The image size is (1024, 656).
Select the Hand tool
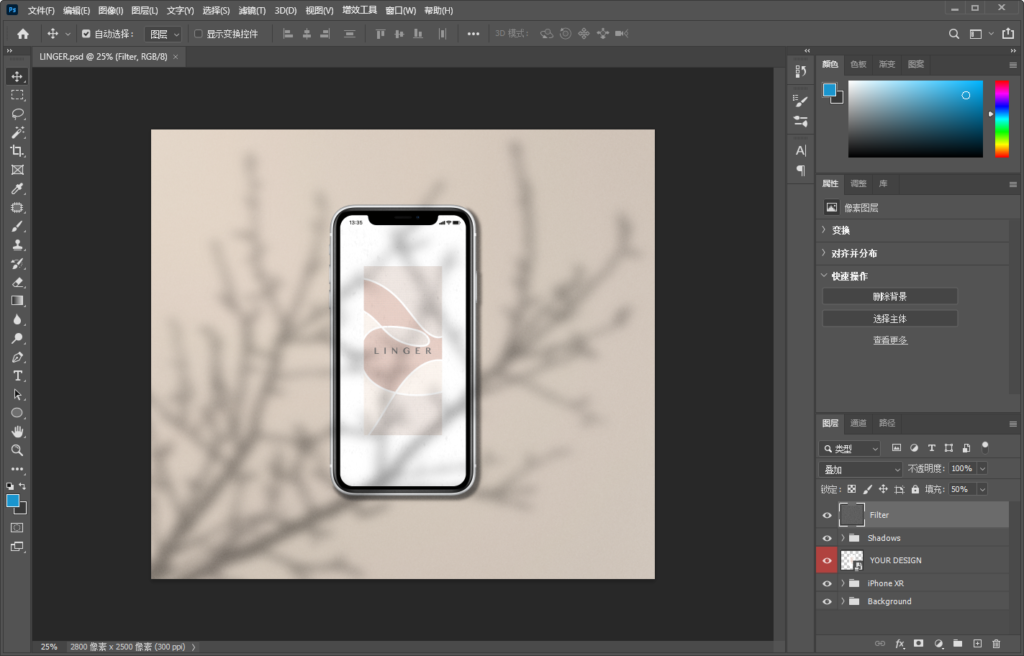(x=17, y=432)
